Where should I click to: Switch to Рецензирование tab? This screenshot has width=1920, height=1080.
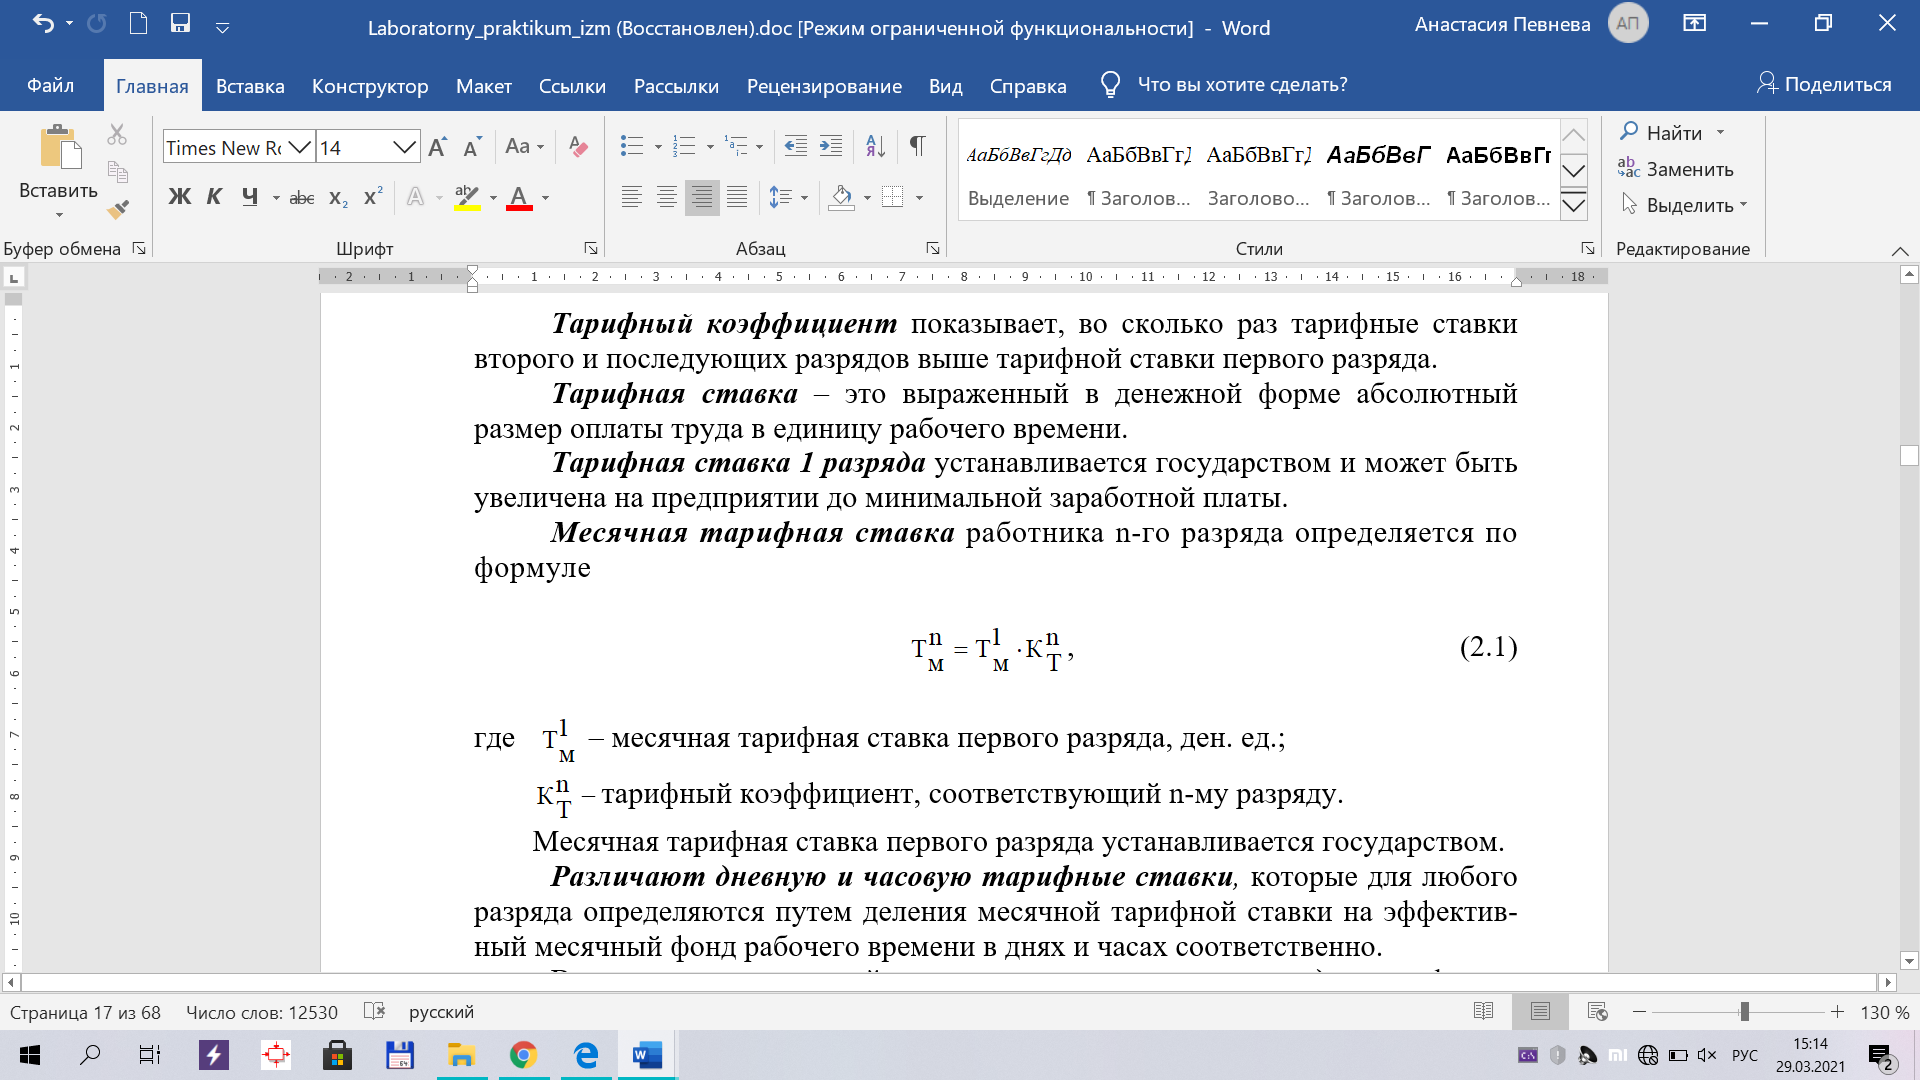click(824, 86)
